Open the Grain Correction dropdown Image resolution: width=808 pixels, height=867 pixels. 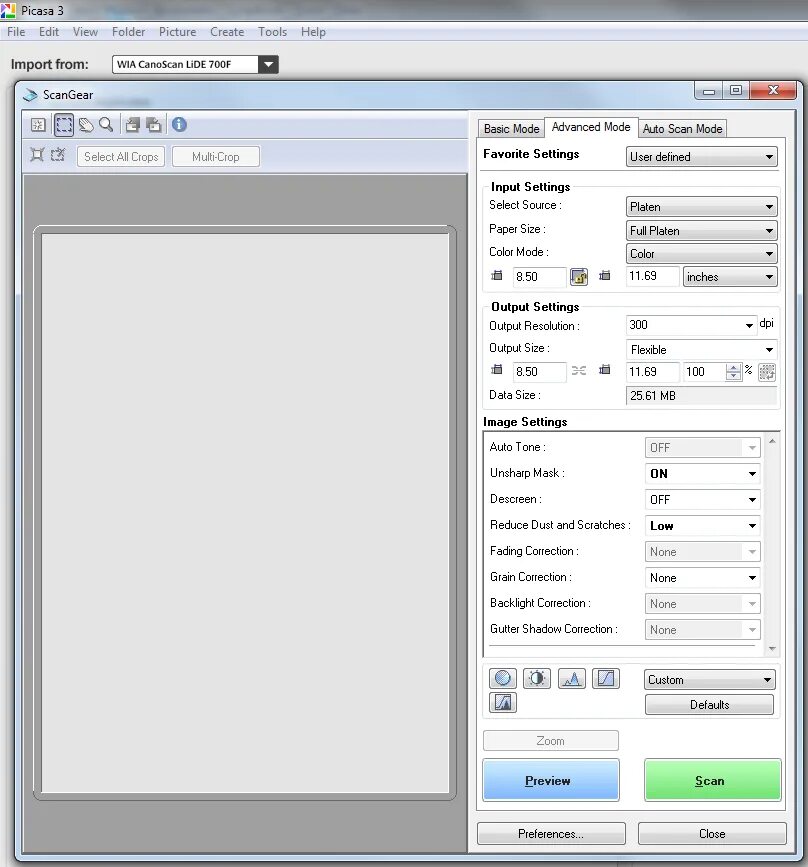(702, 577)
